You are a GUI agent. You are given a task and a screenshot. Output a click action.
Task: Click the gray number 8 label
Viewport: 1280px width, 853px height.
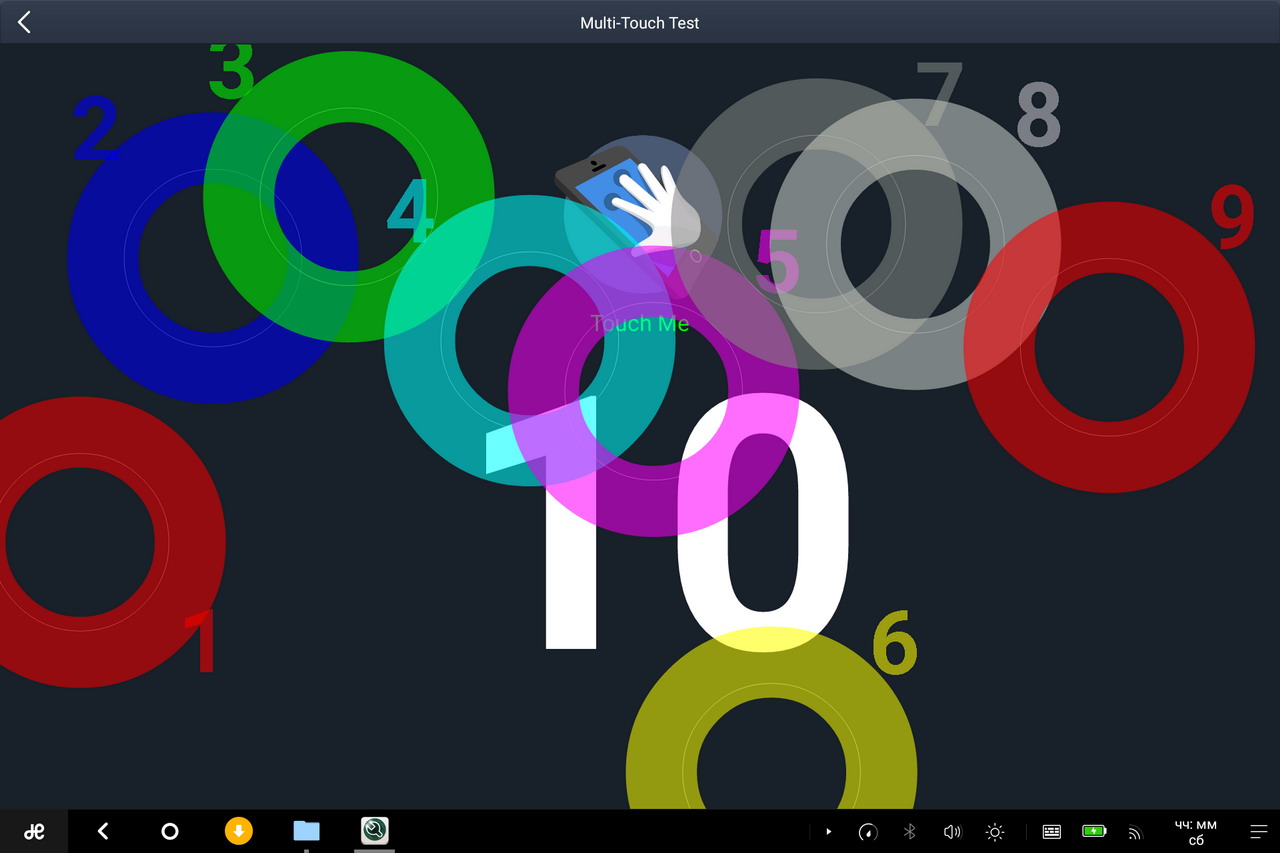coord(1038,114)
